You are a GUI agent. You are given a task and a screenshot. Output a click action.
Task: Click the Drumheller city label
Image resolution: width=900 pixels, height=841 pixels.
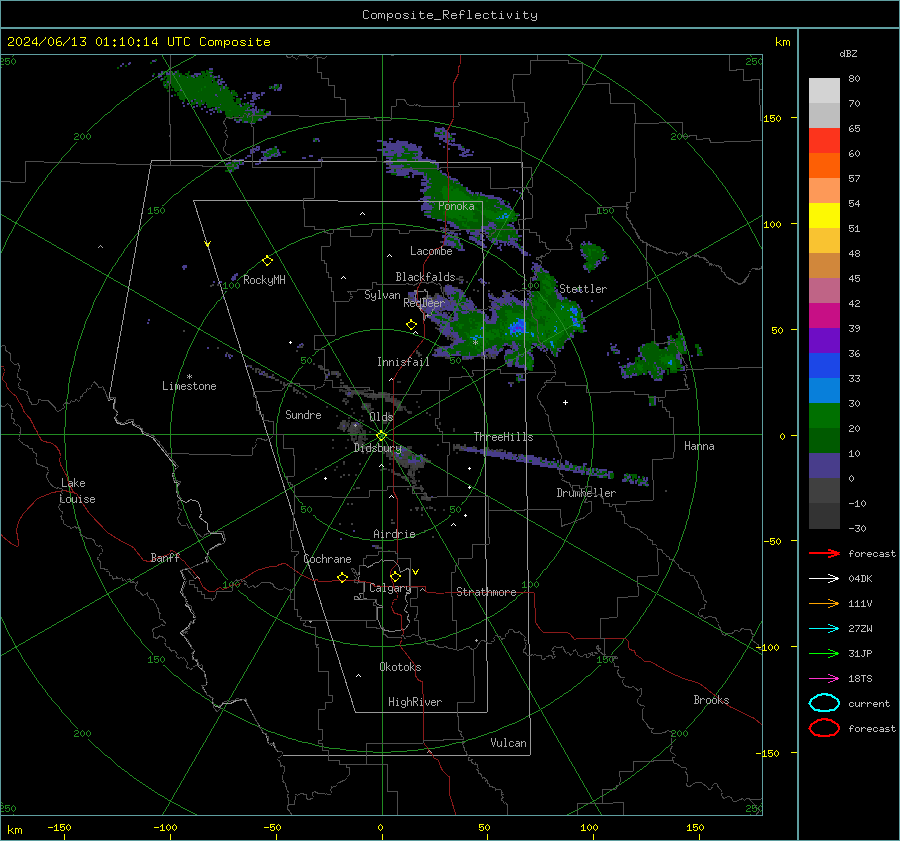click(x=586, y=493)
